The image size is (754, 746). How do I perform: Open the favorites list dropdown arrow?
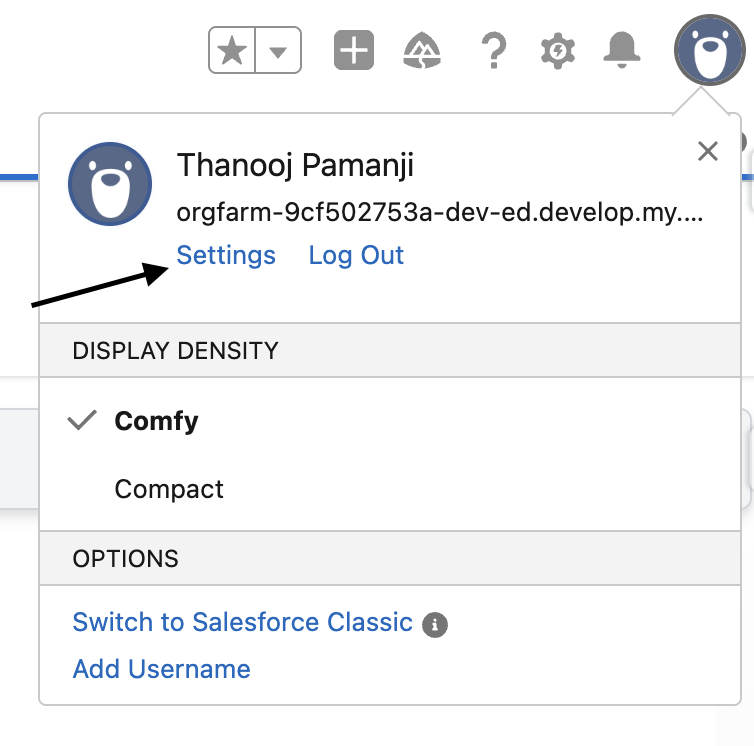278,50
